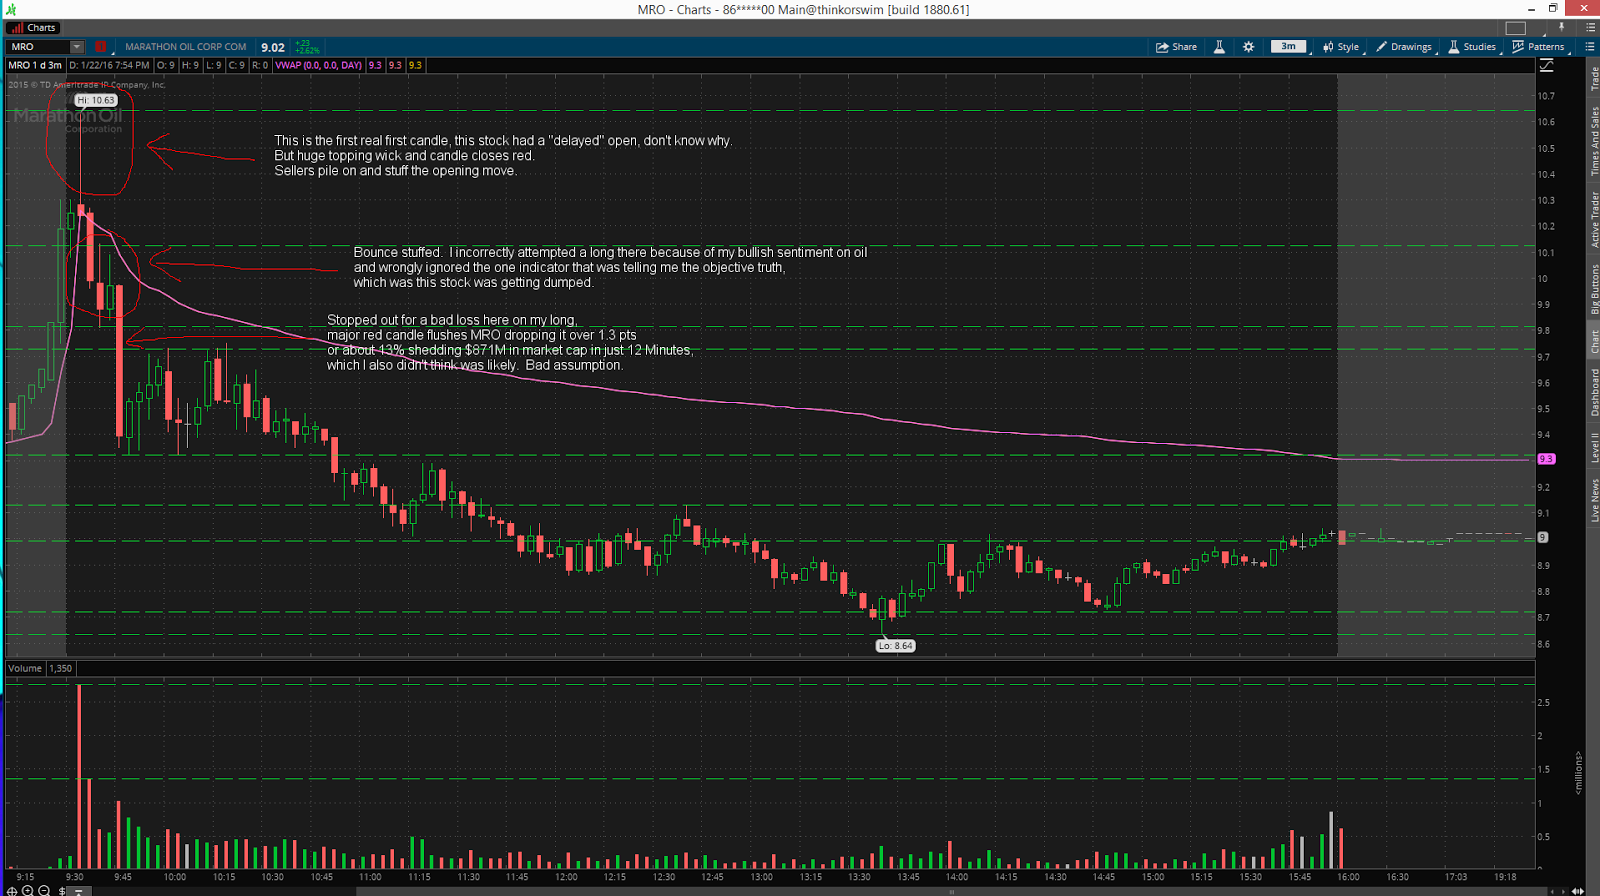Open the Big Buttons side tab
Screen dimensions: 1600x896
pyautogui.click(x=1594, y=290)
